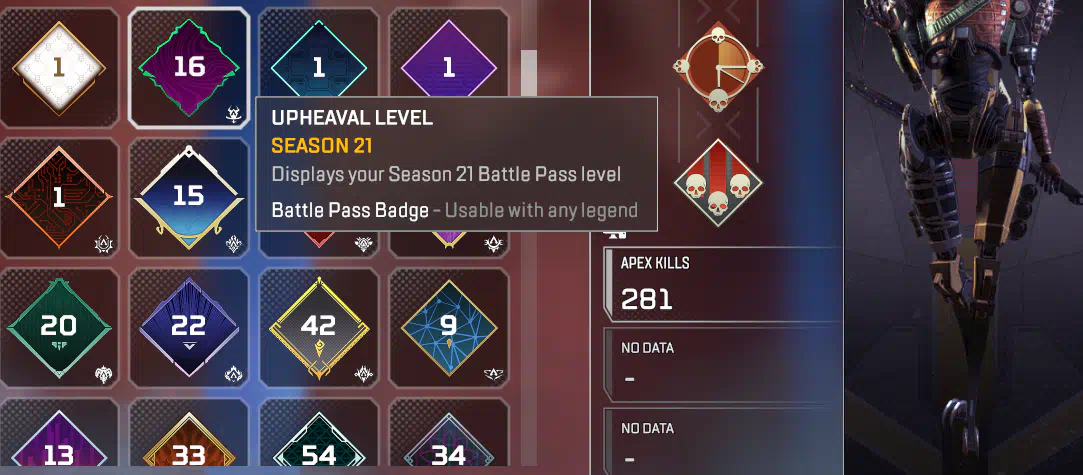Screen dimensions: 1083x475
Task: Click the badge list vertical scrollbar handle
Action: (x=529, y=72)
